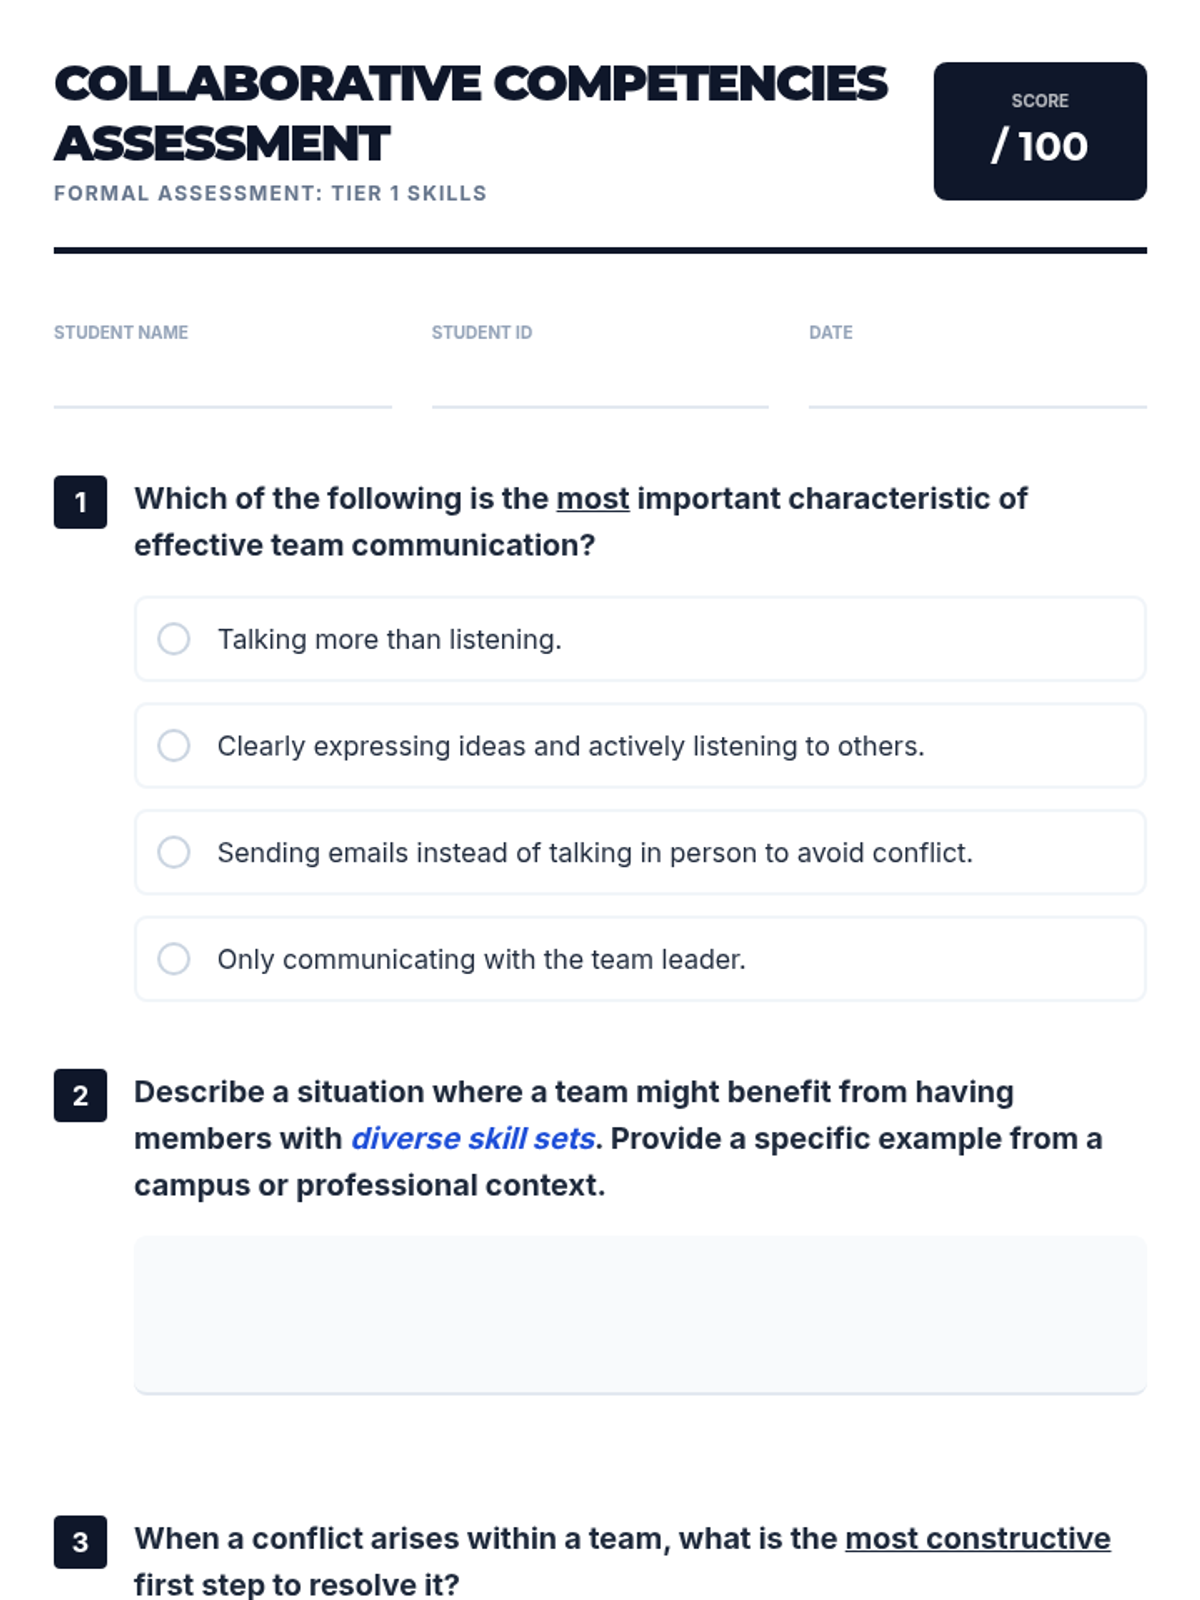The image size is (1200, 1600).
Task: Click the question 2 answer text box
Action: point(640,1314)
